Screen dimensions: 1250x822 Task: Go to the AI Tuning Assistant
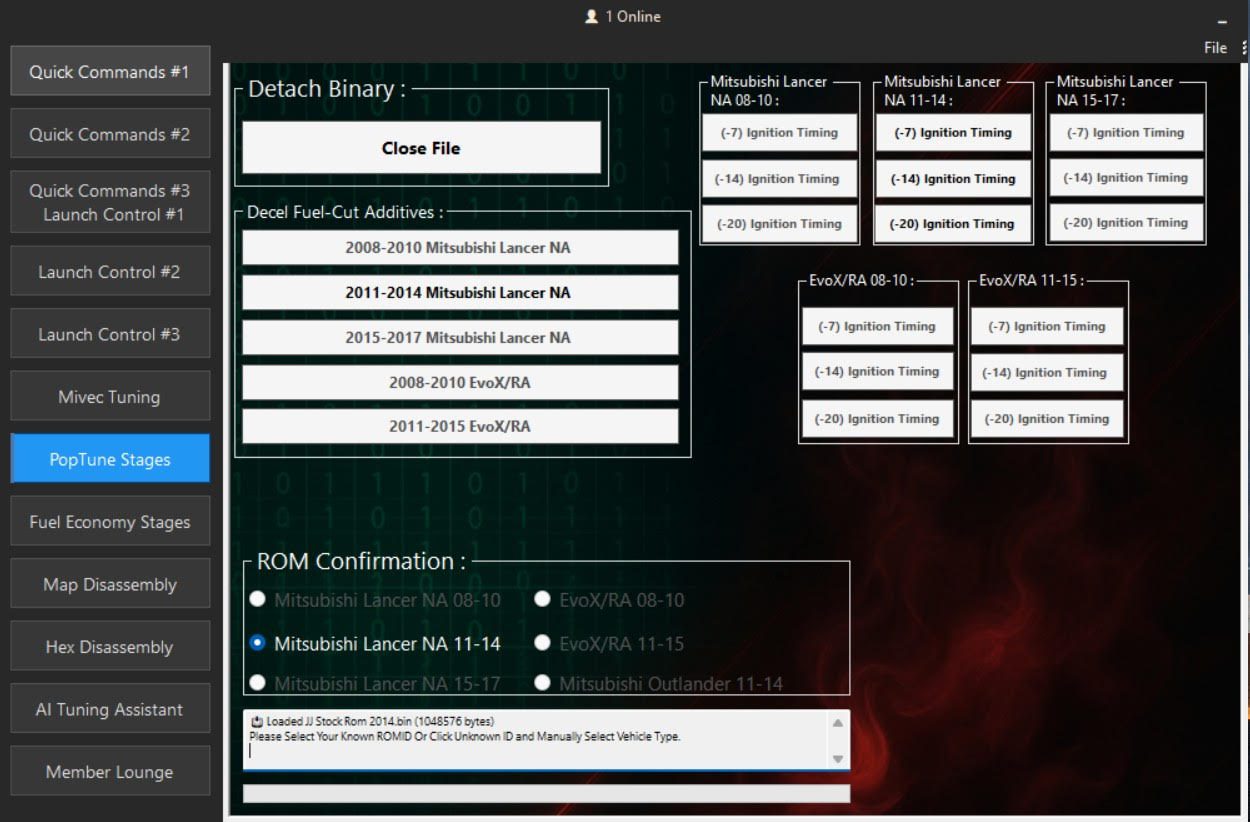tap(110, 710)
